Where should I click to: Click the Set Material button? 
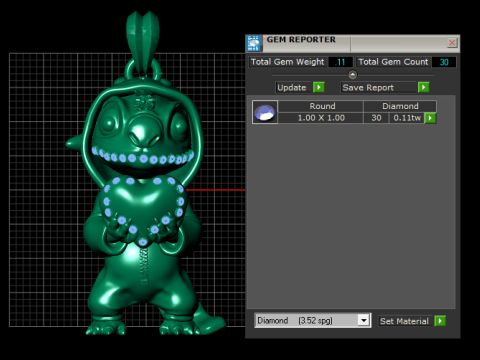pyautogui.click(x=405, y=321)
